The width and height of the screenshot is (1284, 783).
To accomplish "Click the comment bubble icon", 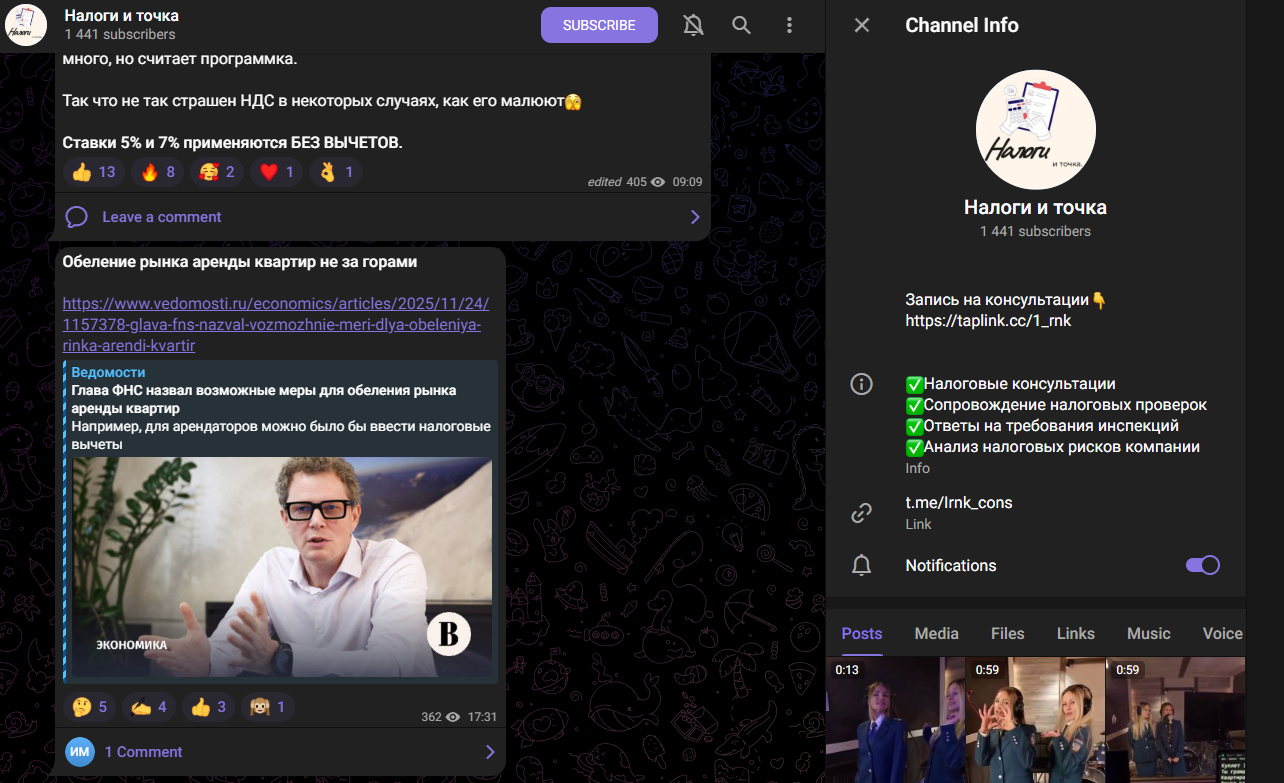I will [x=77, y=217].
